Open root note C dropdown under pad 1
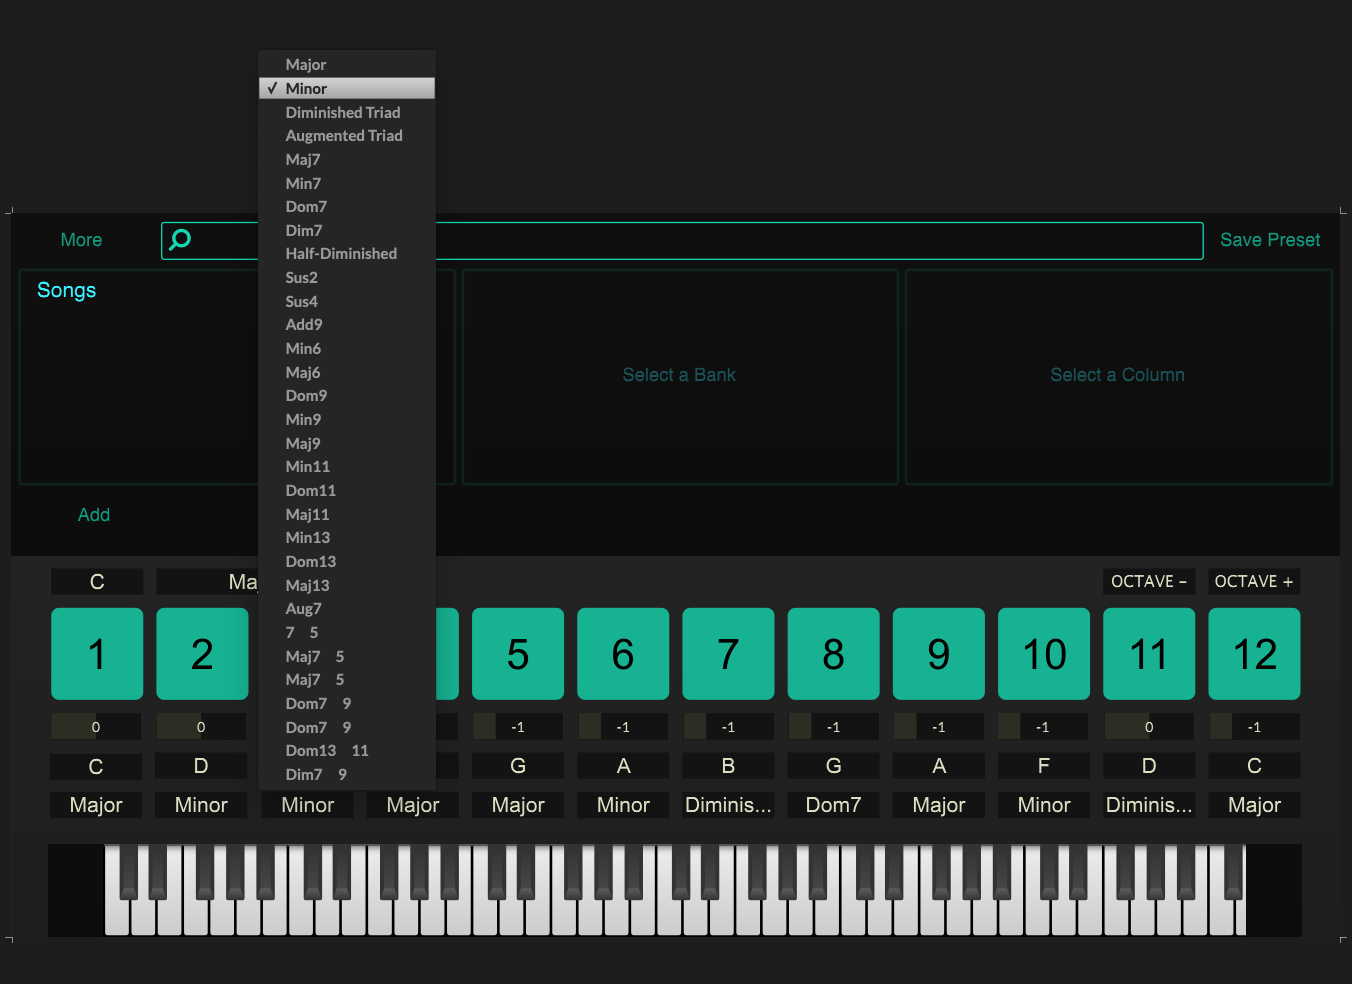This screenshot has width=1352, height=984. click(x=96, y=766)
